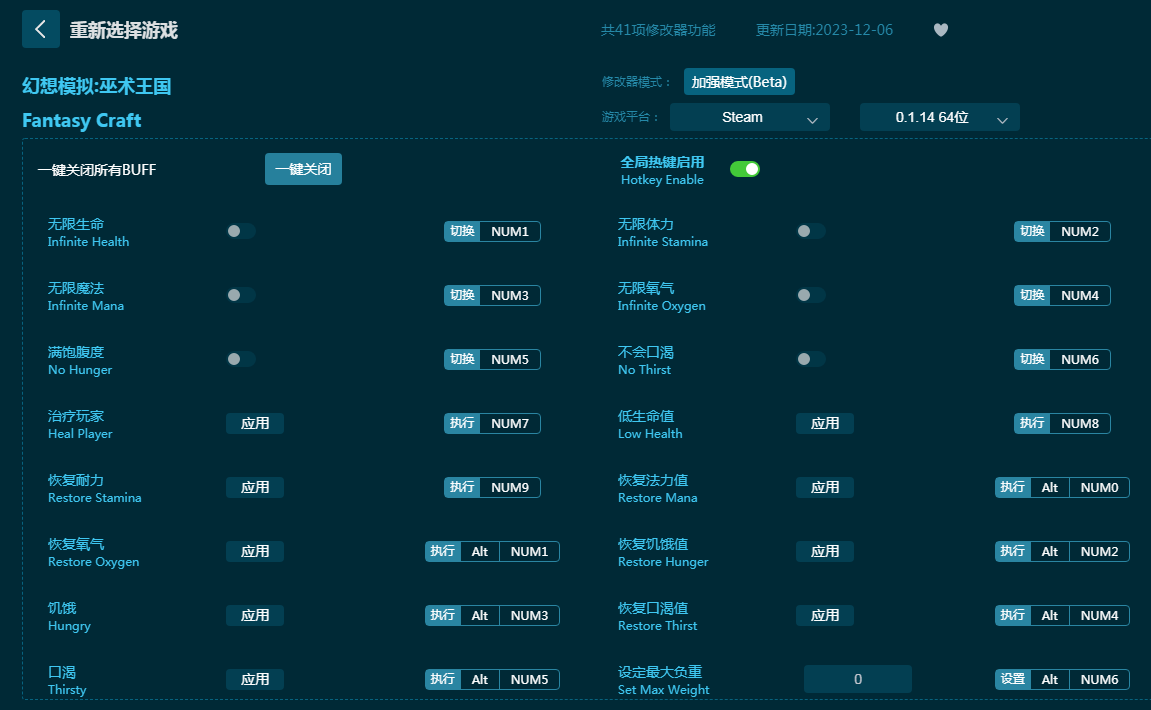Screen dimensions: 1151x710
Task: Click the heart favorite icon
Action: tap(940, 30)
